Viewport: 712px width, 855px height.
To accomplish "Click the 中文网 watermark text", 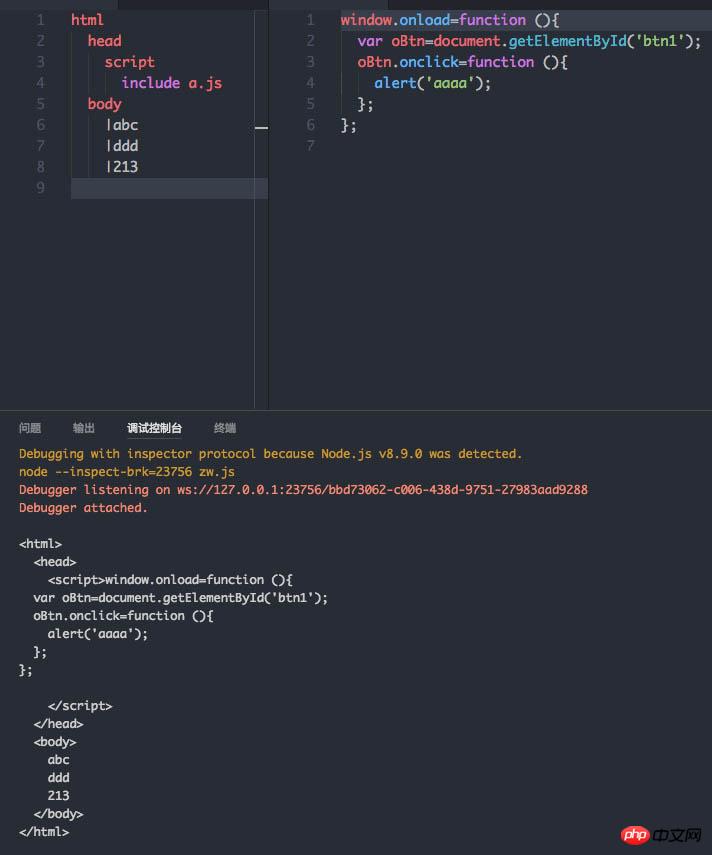I will [677, 835].
